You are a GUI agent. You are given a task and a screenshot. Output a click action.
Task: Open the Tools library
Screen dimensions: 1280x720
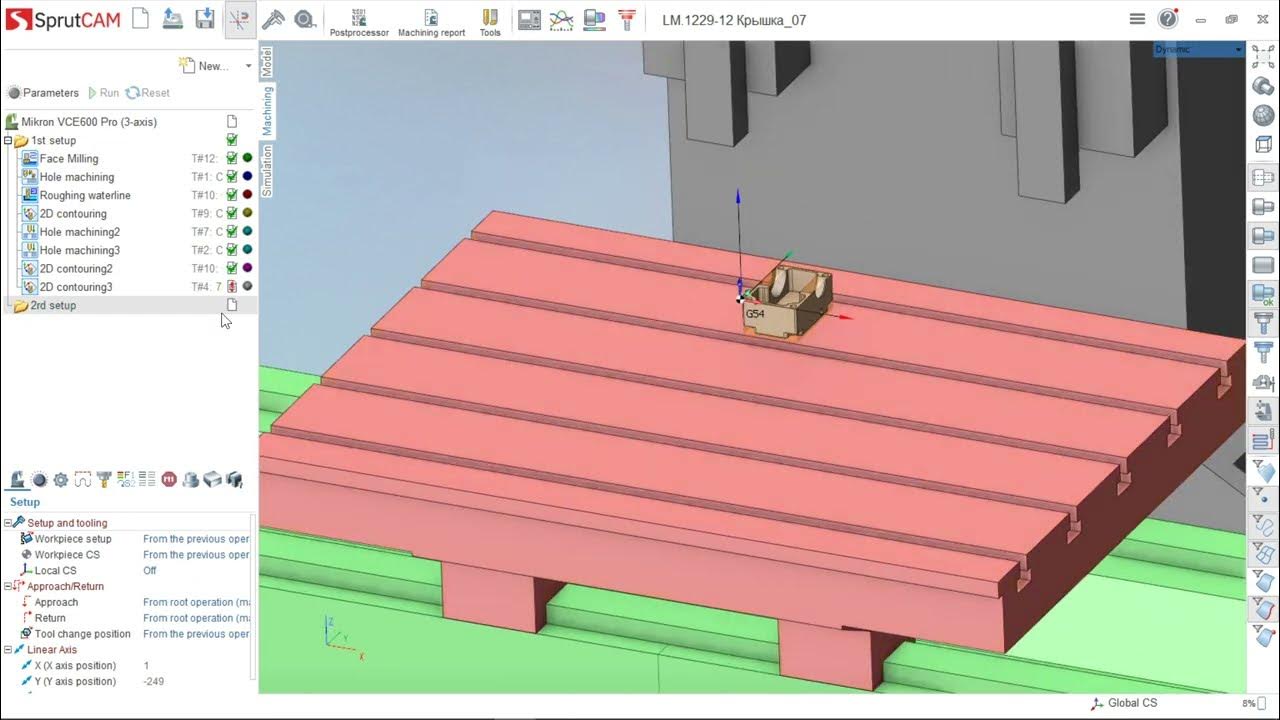tap(490, 21)
